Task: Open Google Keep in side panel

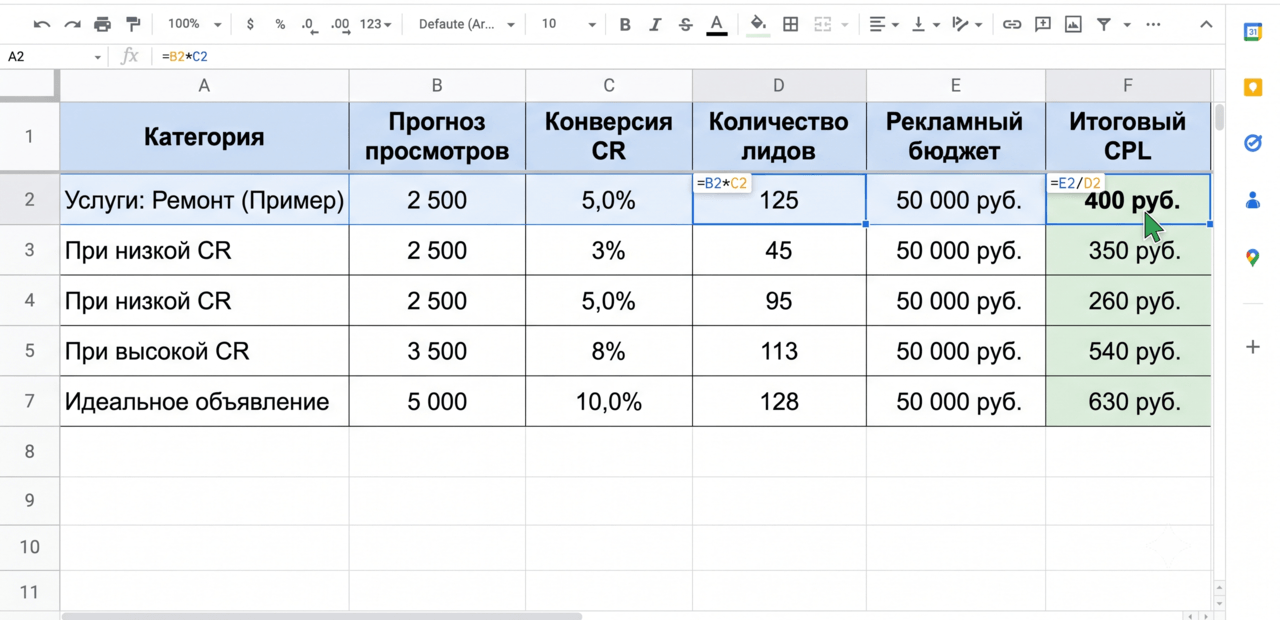Action: point(1253,88)
